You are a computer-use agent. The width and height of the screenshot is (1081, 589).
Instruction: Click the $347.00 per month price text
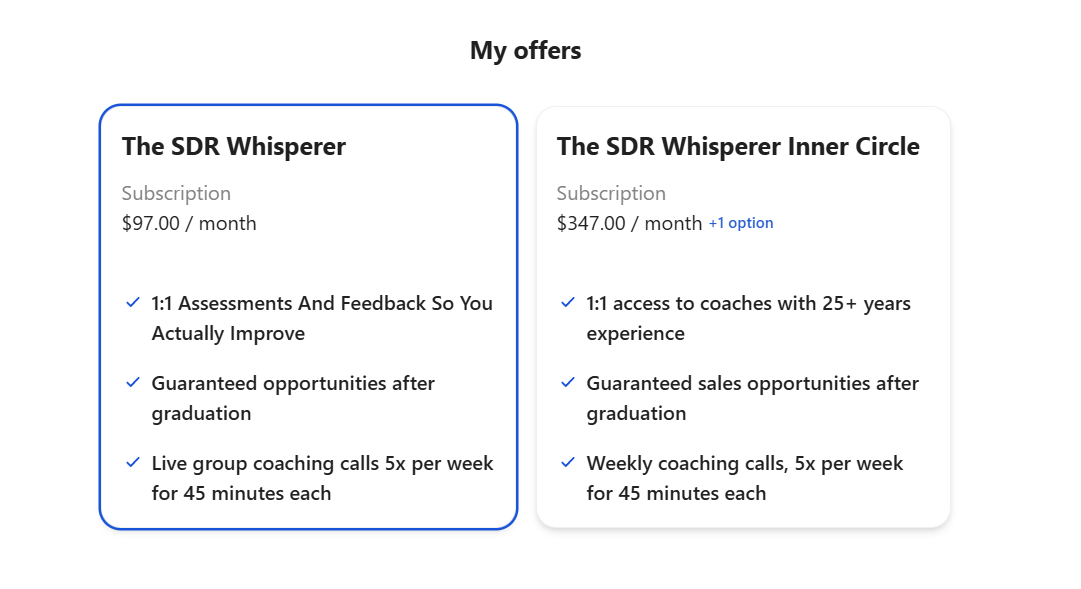[x=629, y=223]
